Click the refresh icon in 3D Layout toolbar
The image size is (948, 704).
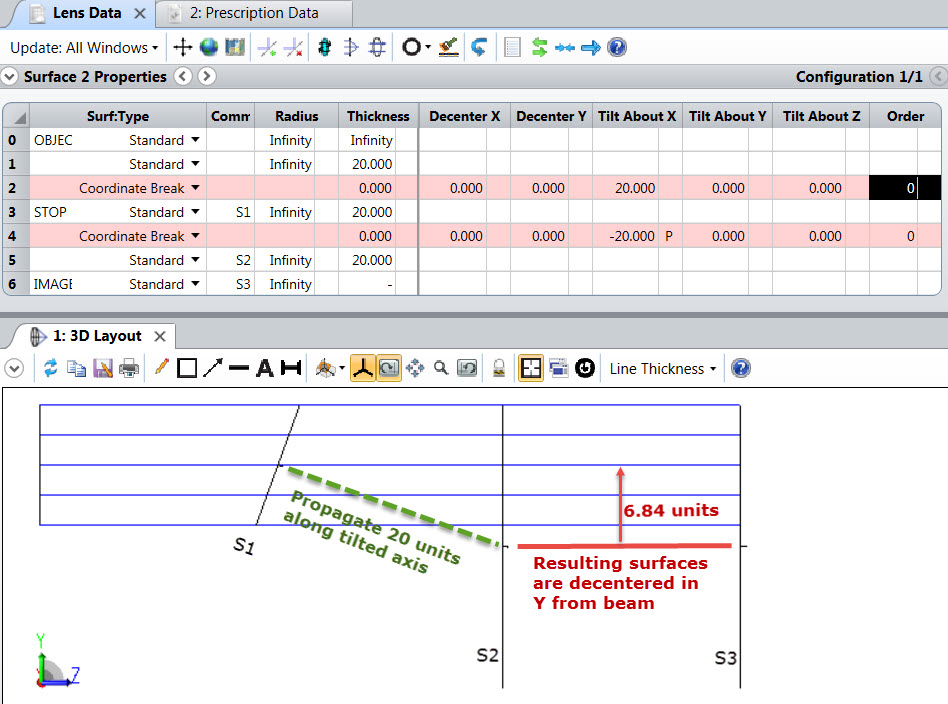[51, 368]
